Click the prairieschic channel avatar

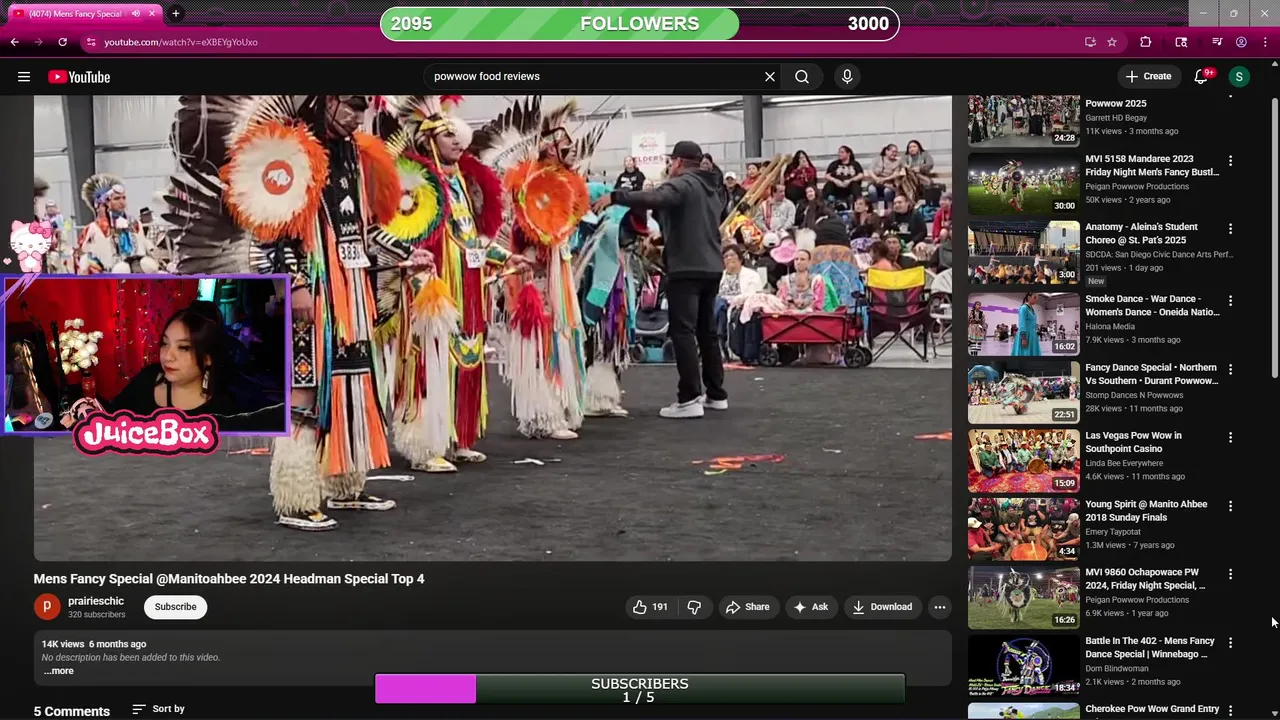click(47, 607)
